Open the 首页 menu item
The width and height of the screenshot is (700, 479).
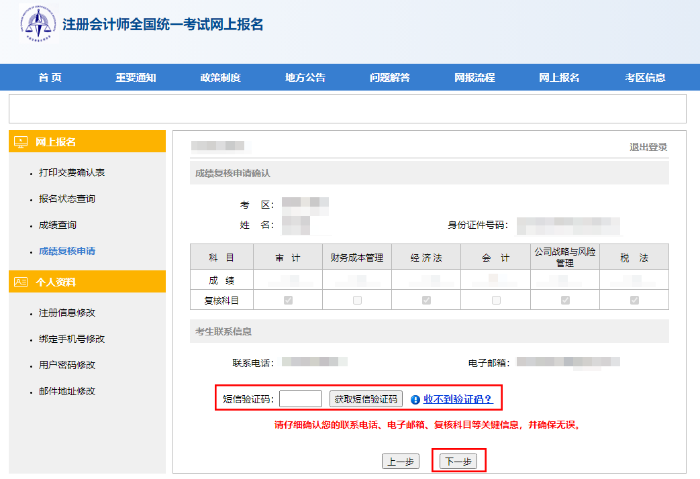[x=50, y=78]
